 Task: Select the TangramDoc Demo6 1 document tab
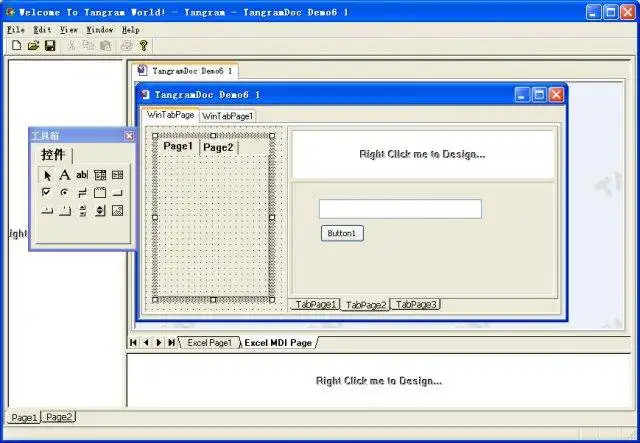tap(186, 71)
